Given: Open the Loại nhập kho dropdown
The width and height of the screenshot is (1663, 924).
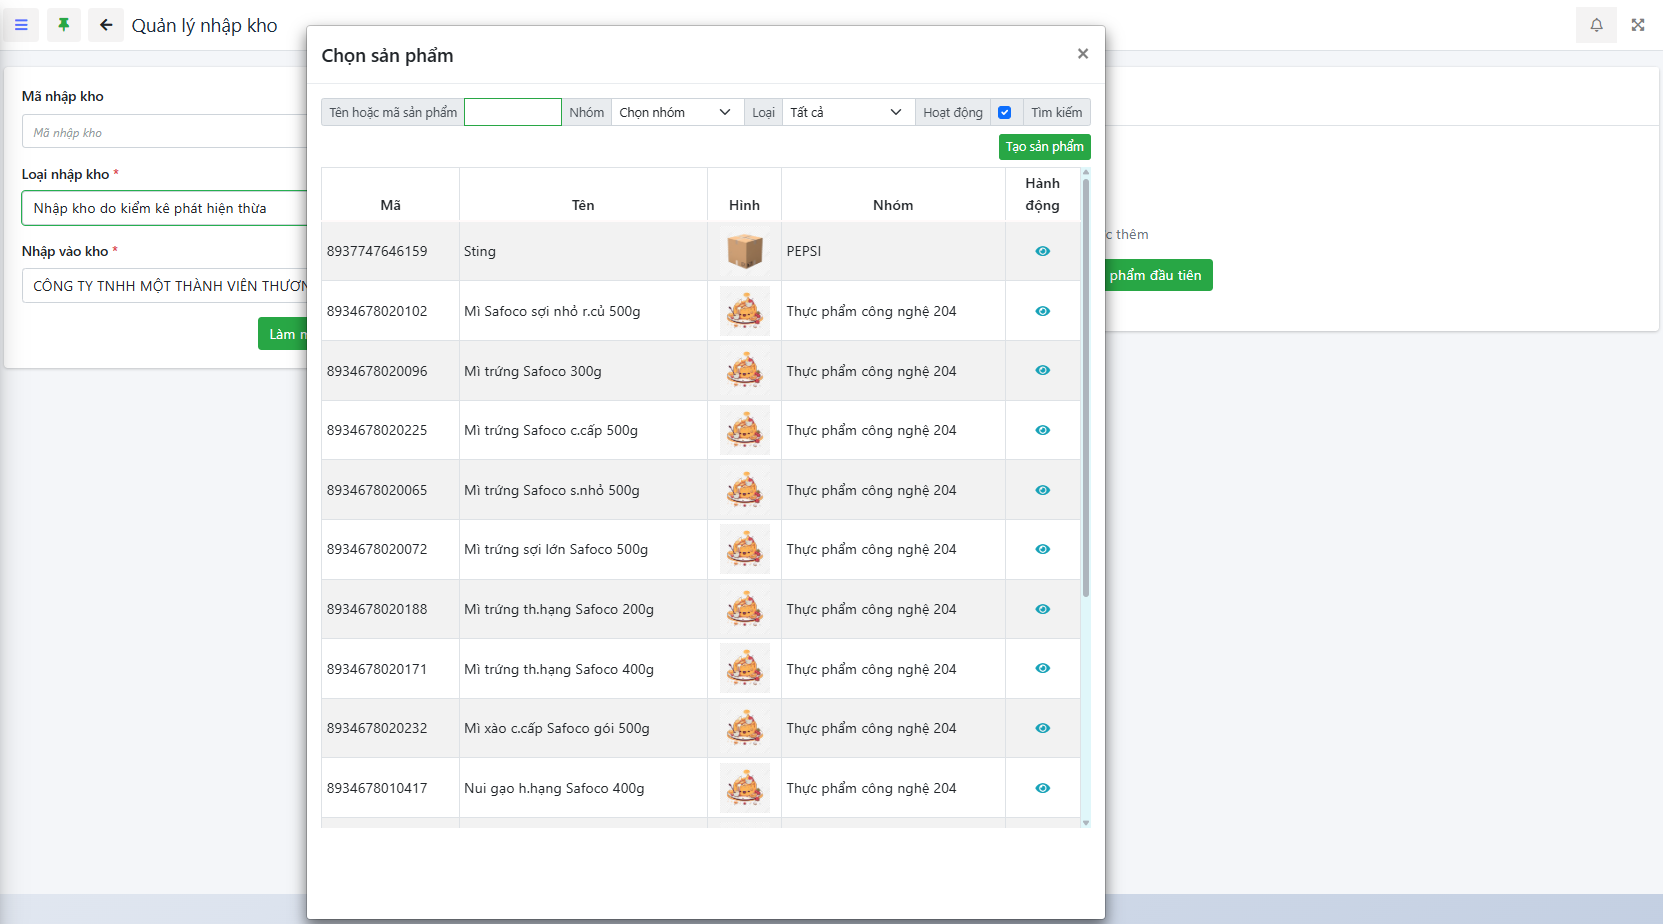Looking at the screenshot, I should coord(165,208).
